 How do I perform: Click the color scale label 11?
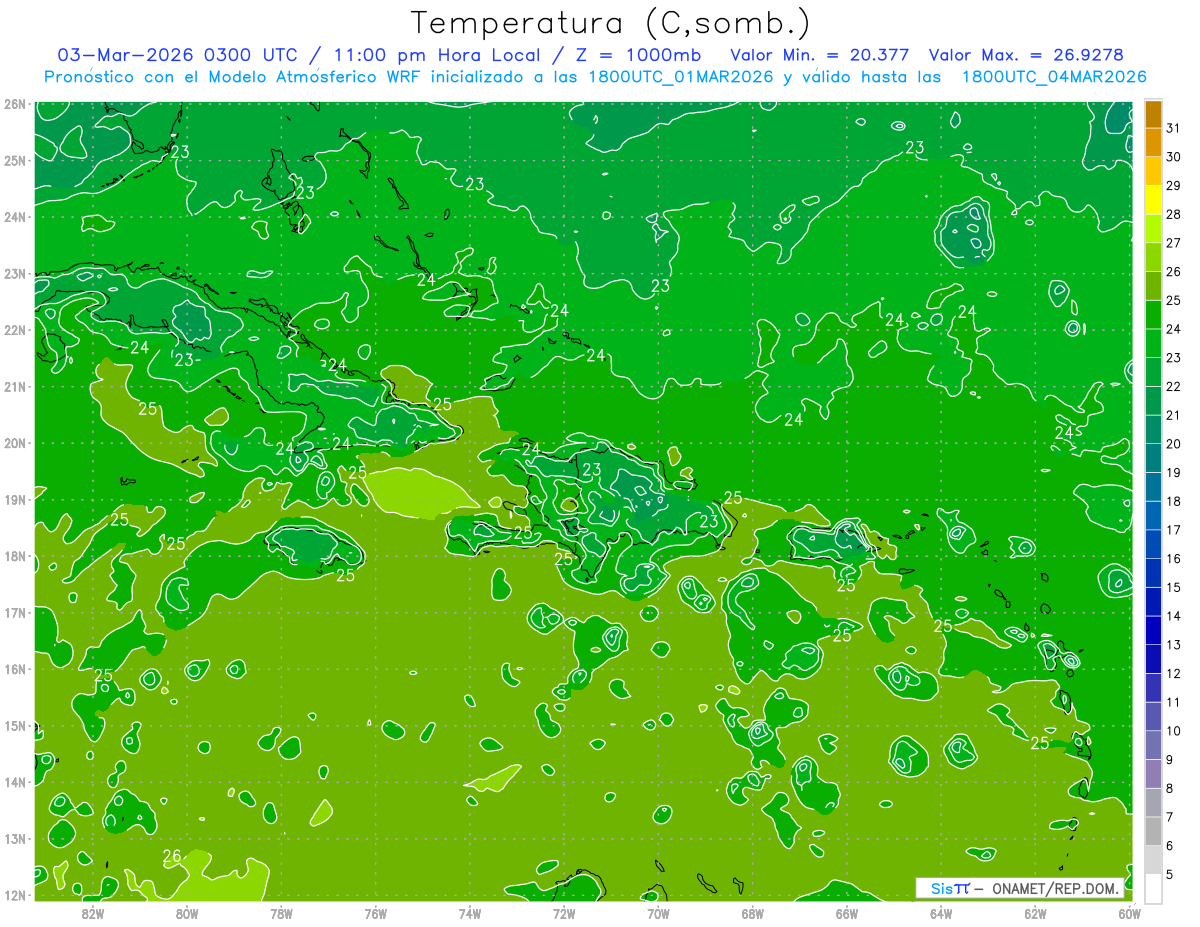pos(1174,702)
